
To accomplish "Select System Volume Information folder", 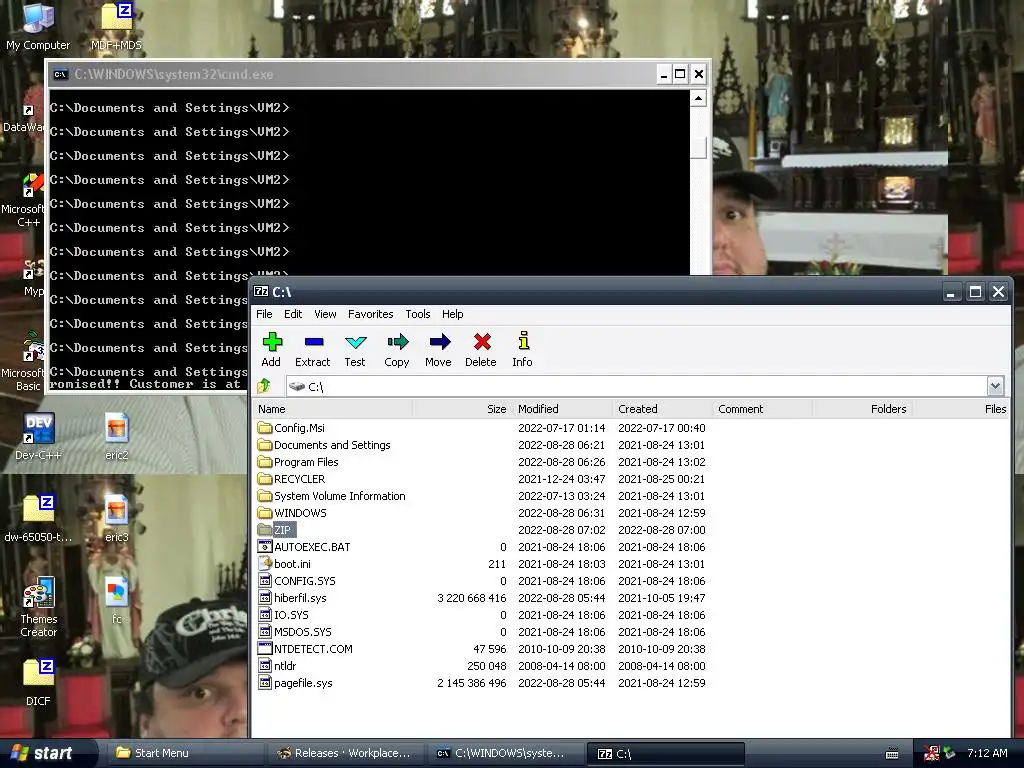I will [331, 496].
